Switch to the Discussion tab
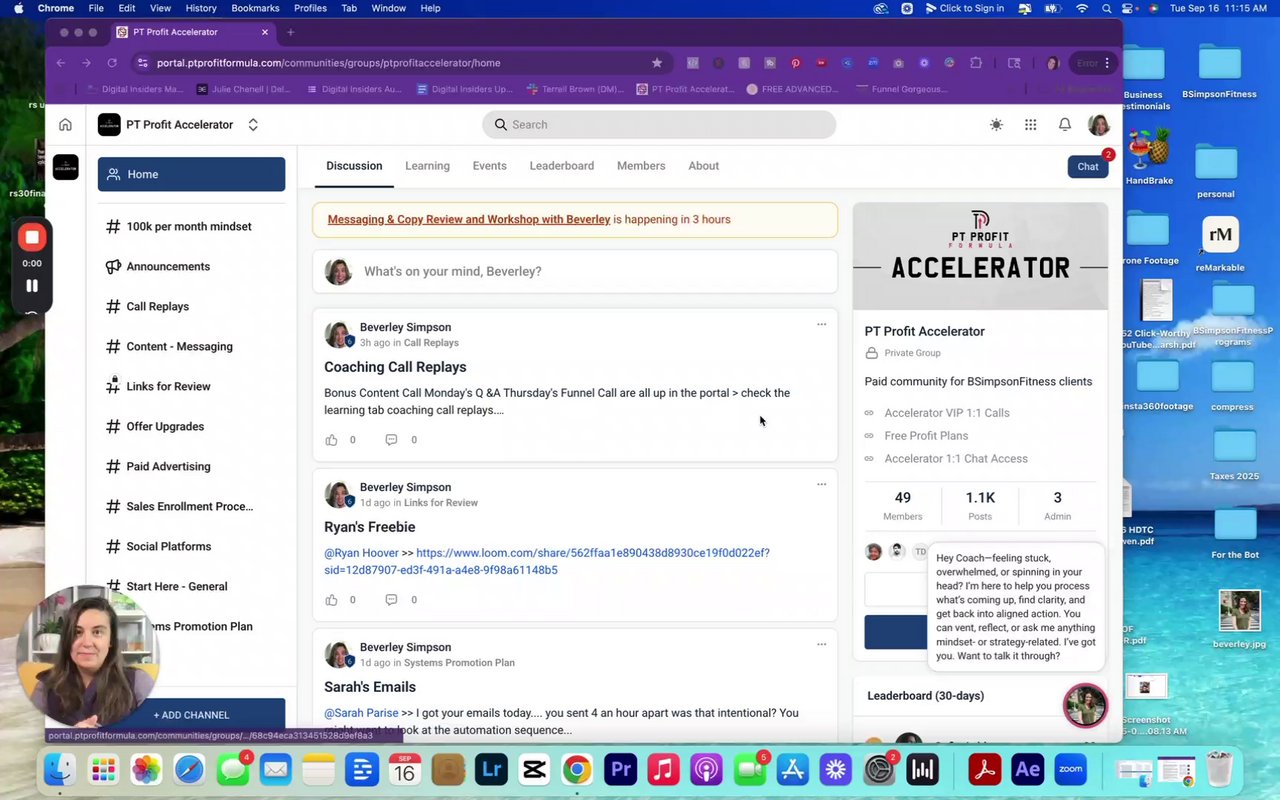 [x=354, y=166]
